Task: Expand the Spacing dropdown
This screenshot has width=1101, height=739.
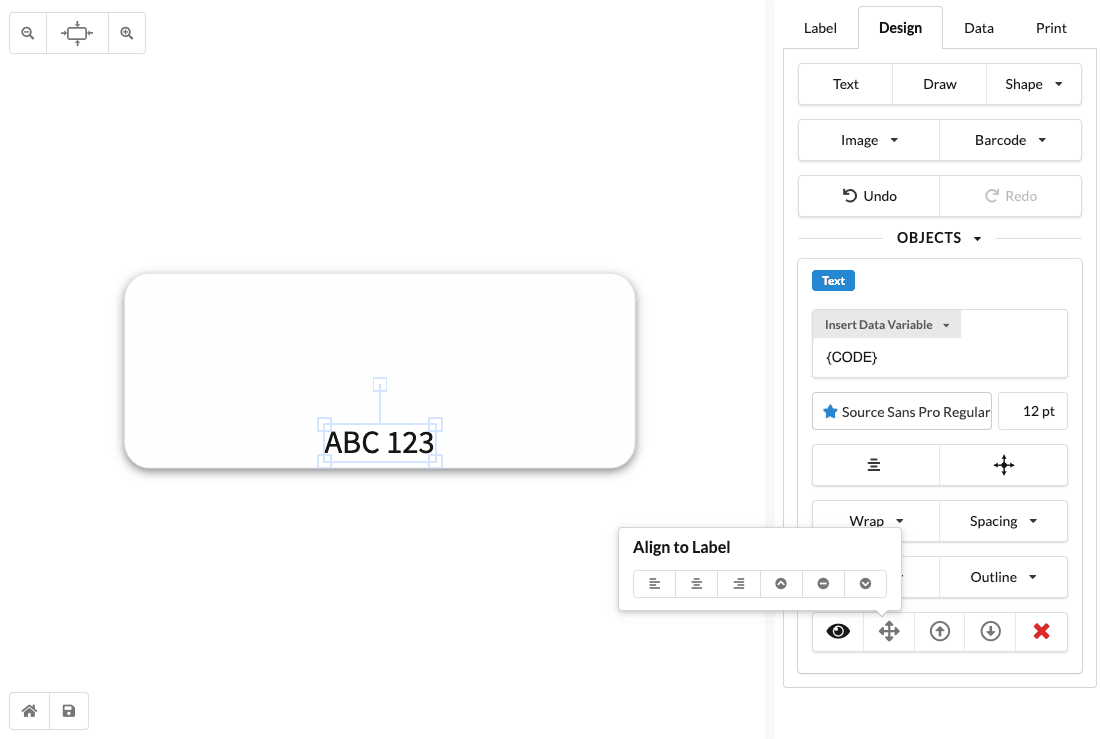Action: [1003, 521]
